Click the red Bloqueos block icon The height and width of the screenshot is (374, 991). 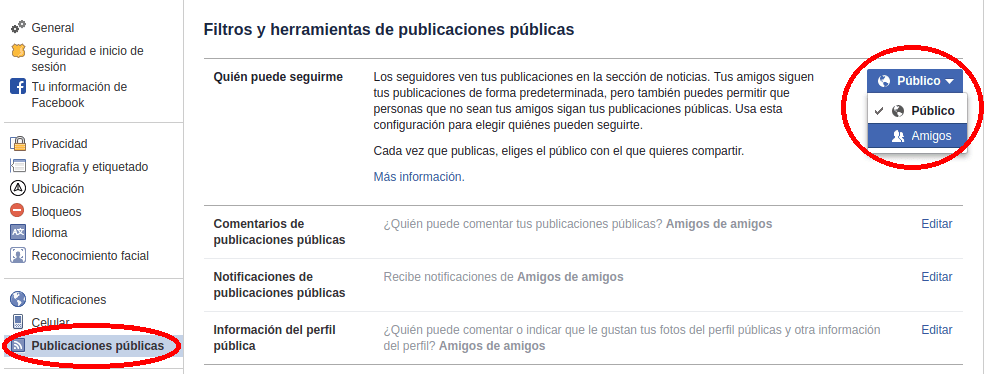pyautogui.click(x=18, y=211)
